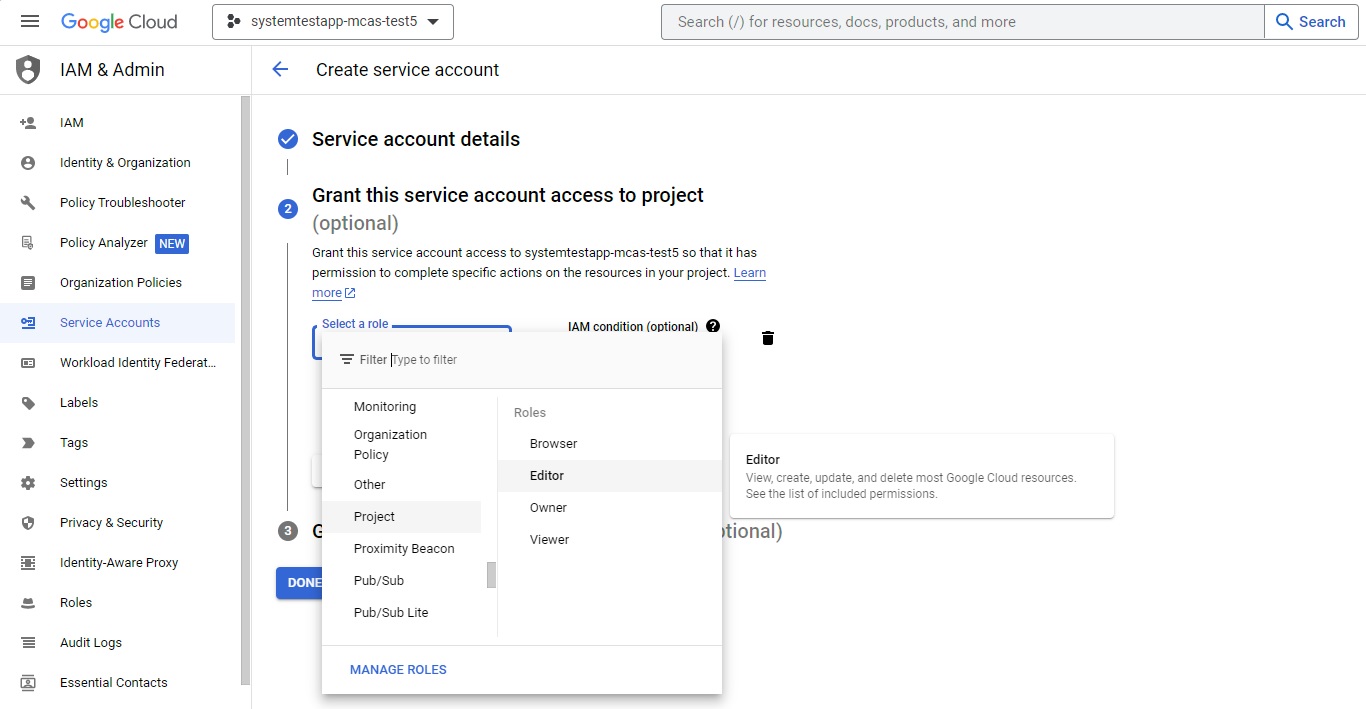
Task: Click the blue DONE button
Action: click(x=299, y=583)
